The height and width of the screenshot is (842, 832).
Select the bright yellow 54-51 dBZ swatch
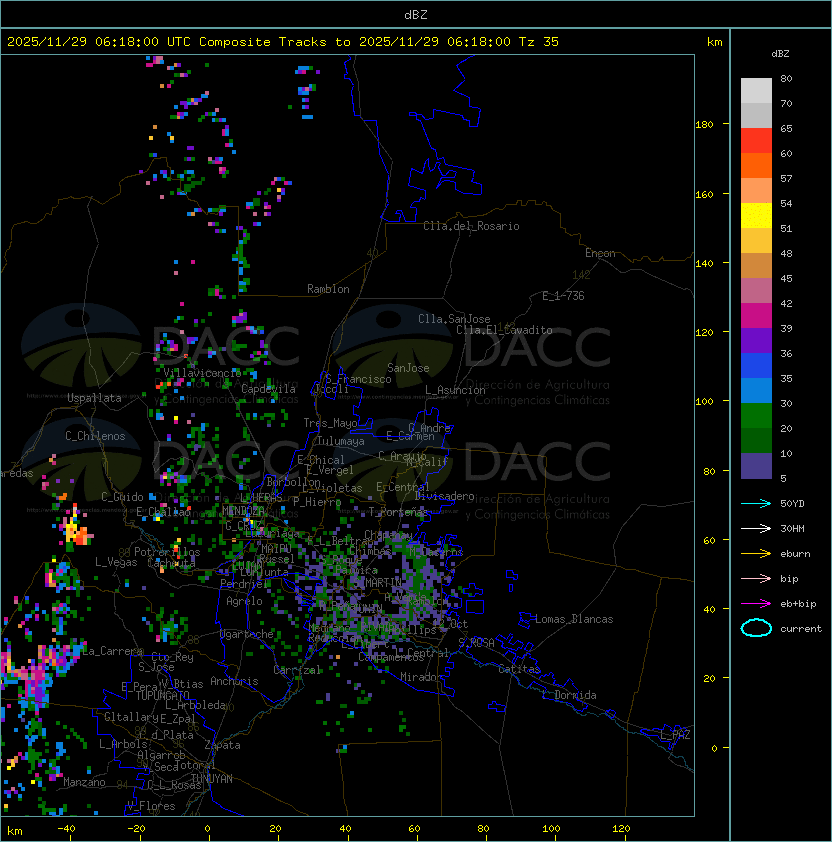756,216
